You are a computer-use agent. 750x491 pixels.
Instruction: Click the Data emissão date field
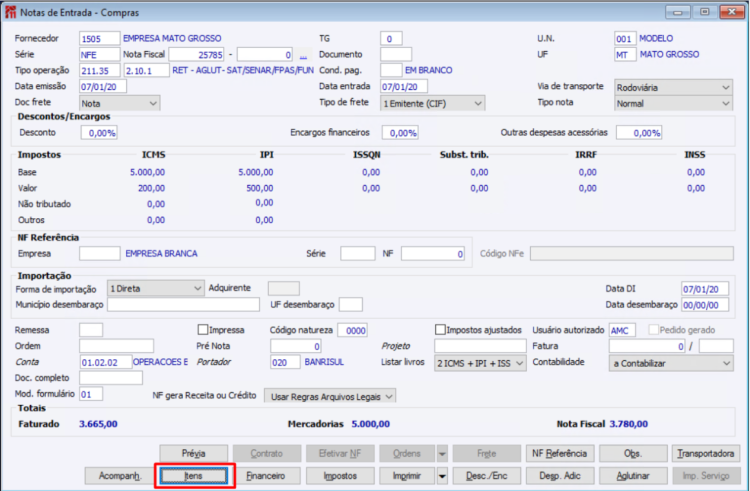pyautogui.click(x=103, y=87)
